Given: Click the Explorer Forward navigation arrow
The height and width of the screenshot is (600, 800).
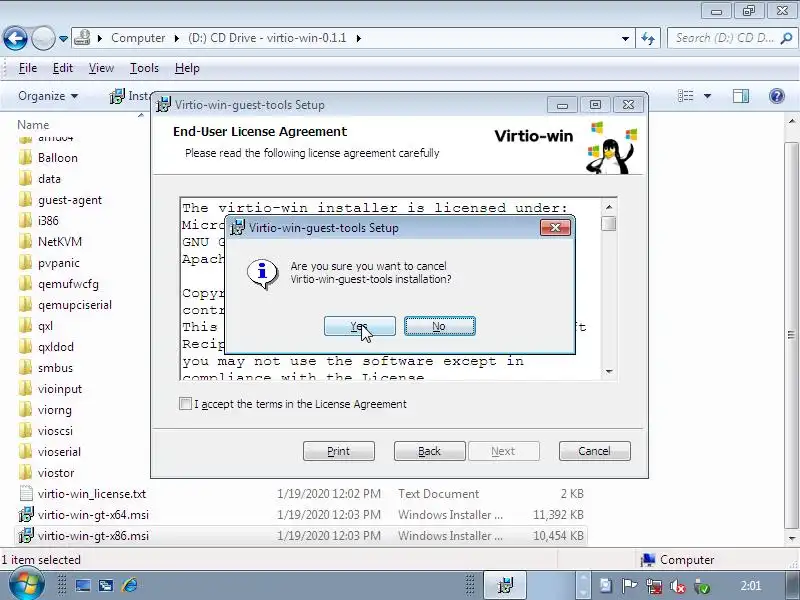Looking at the screenshot, I should (43, 38).
